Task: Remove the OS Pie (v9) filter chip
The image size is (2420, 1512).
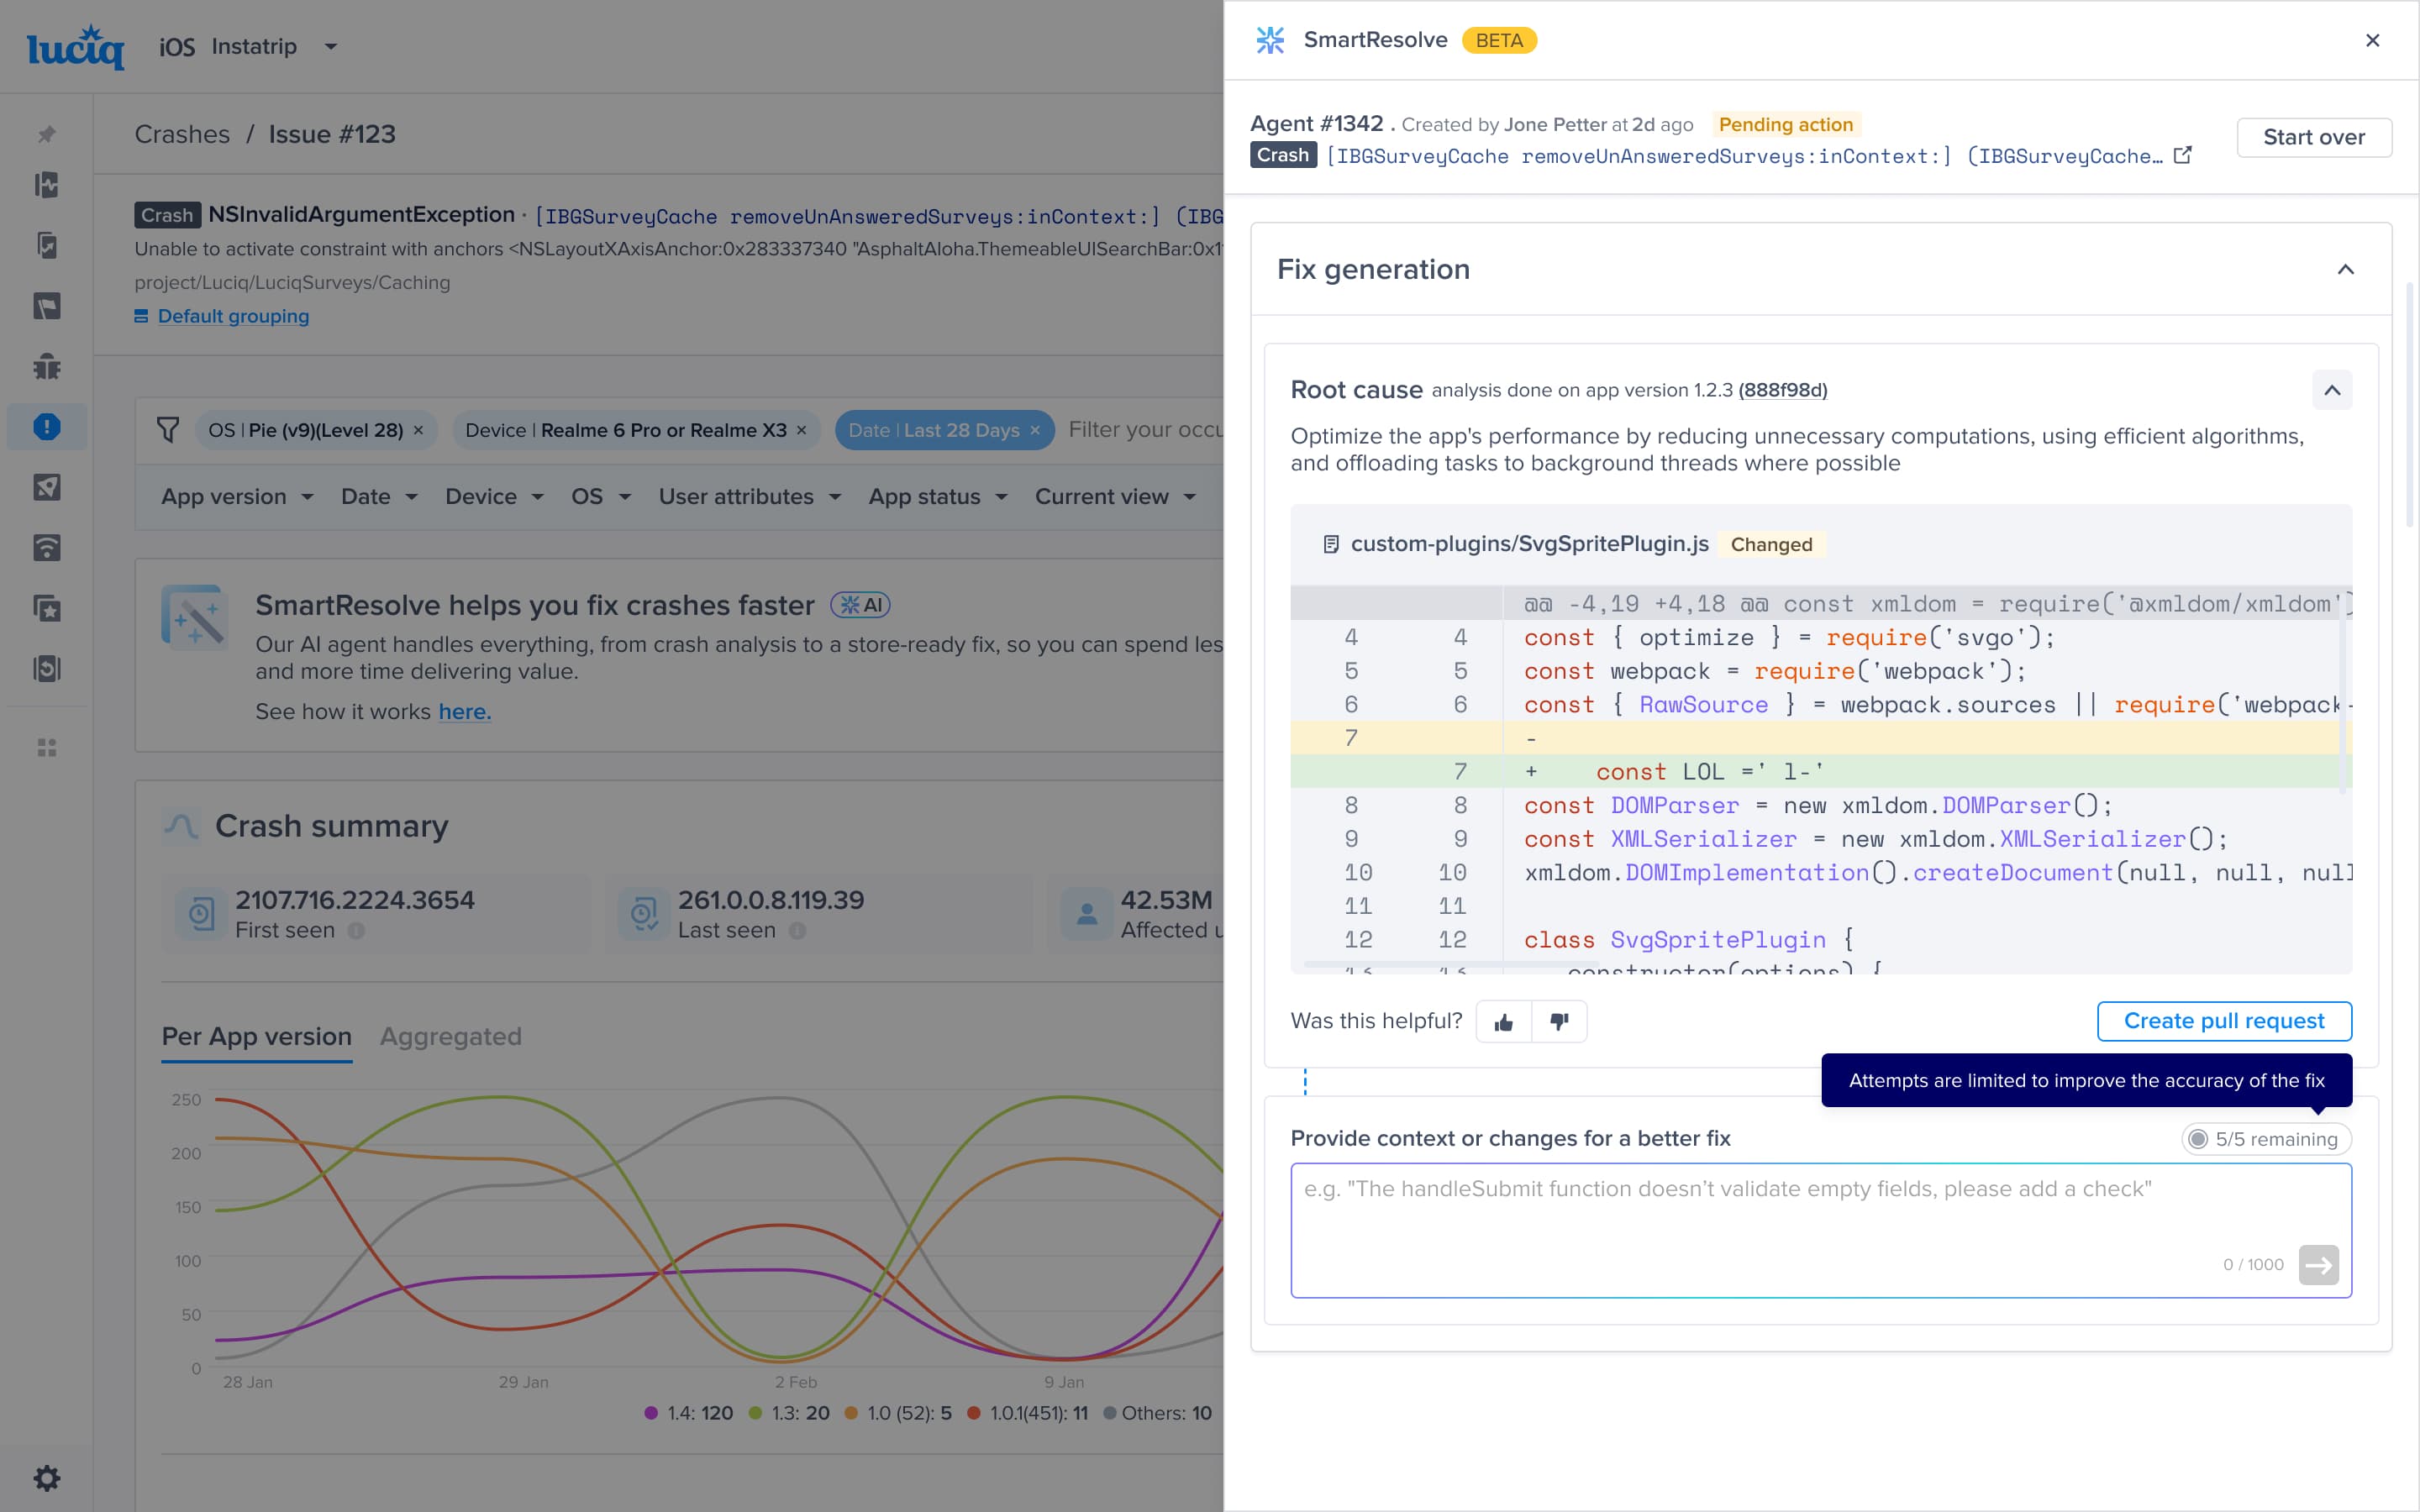Action: (x=419, y=430)
